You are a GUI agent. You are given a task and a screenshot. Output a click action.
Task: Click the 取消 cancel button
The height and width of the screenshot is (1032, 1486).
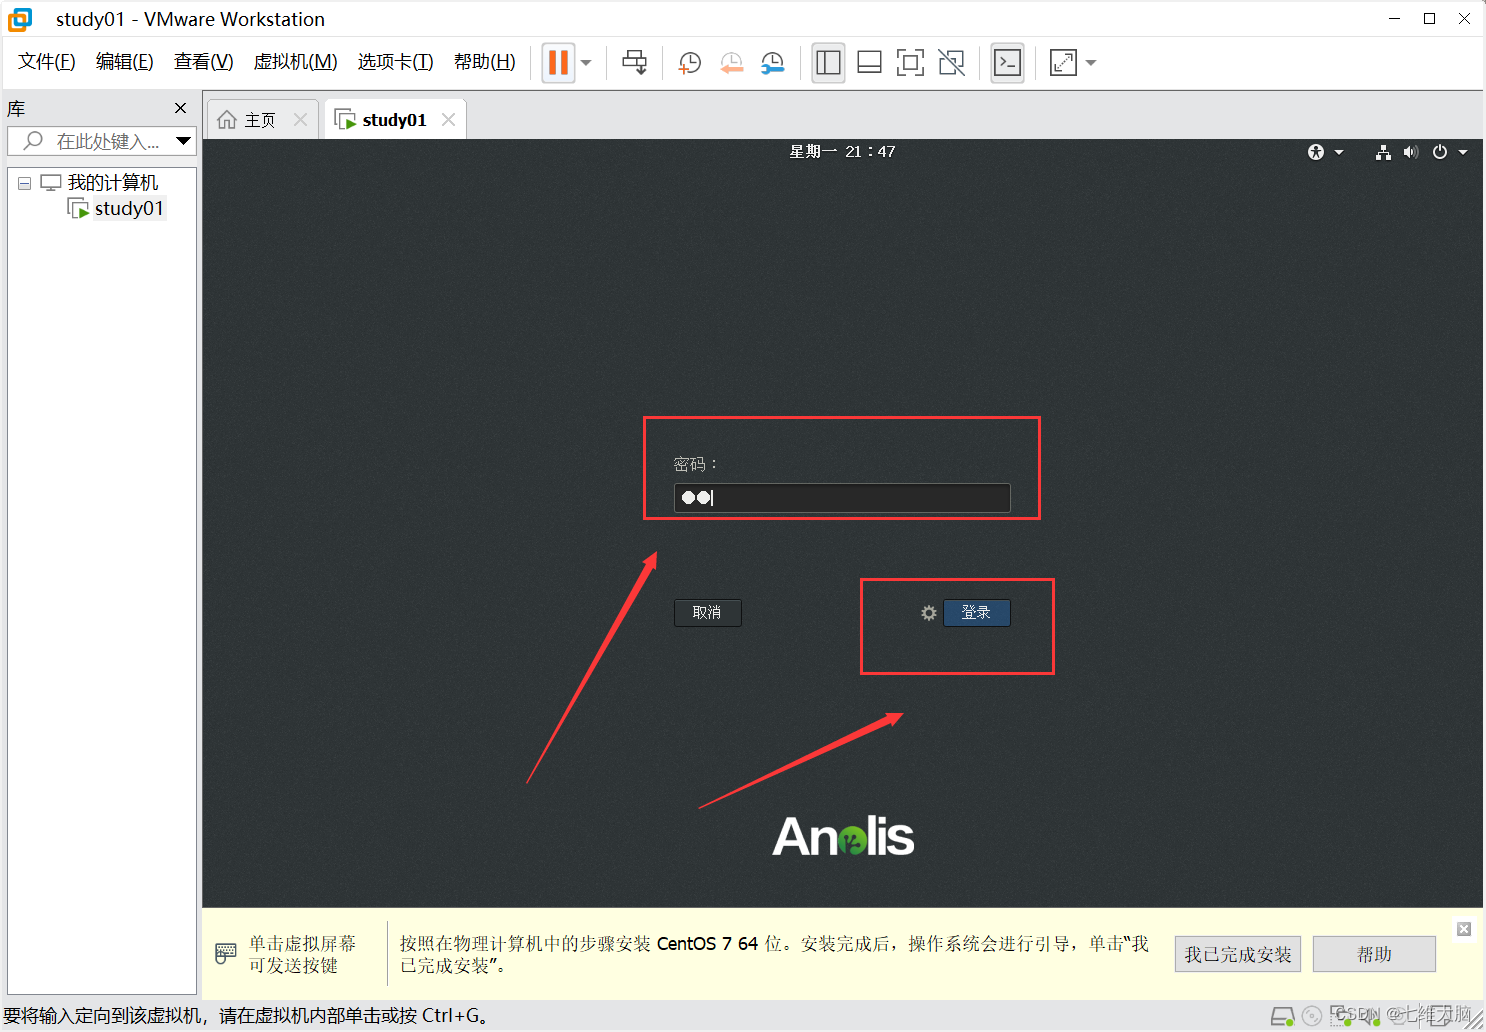pos(707,613)
